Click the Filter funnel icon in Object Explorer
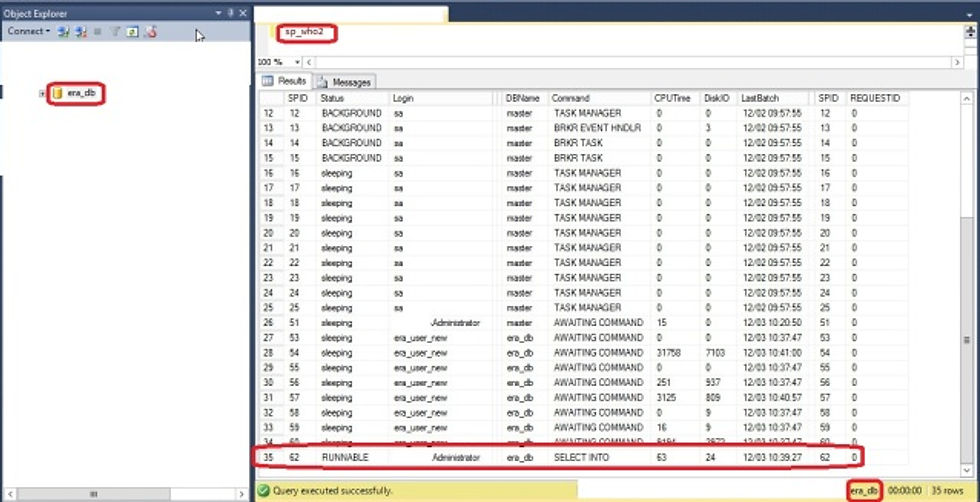The image size is (980, 502). 116,31
